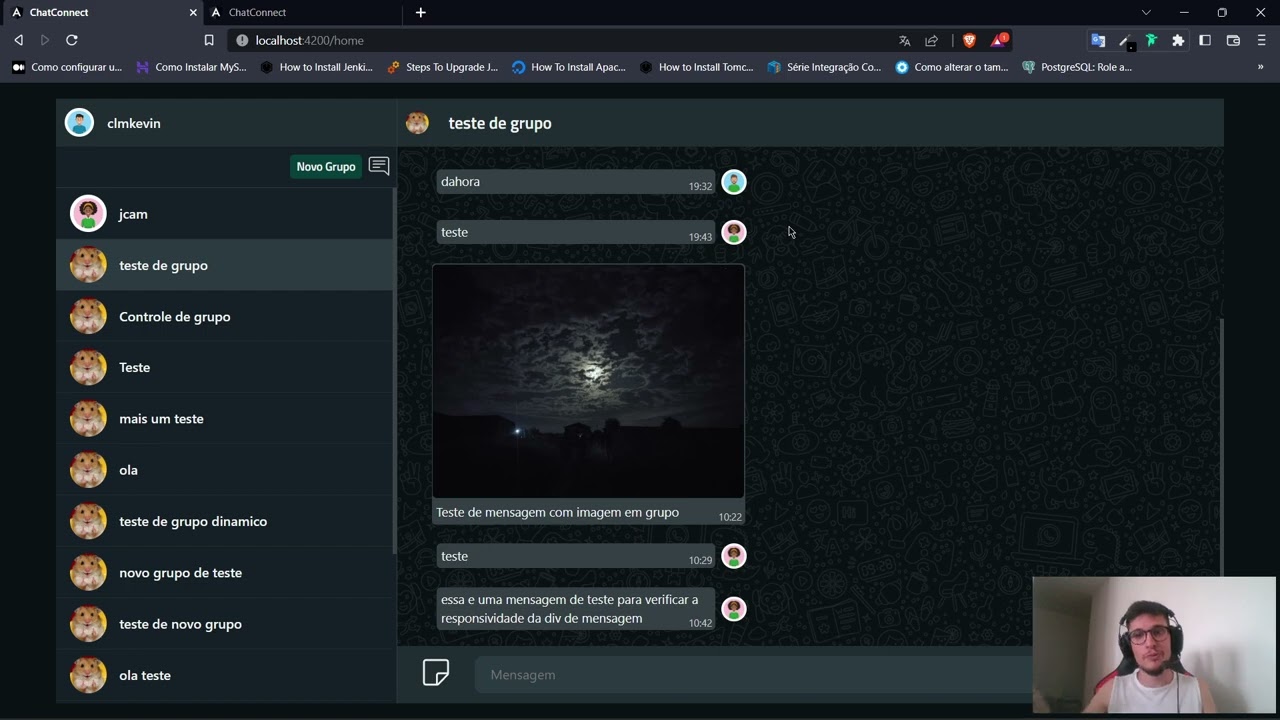The image size is (1280, 720).
Task: Click the sender avatar next to dahora
Action: point(734,182)
